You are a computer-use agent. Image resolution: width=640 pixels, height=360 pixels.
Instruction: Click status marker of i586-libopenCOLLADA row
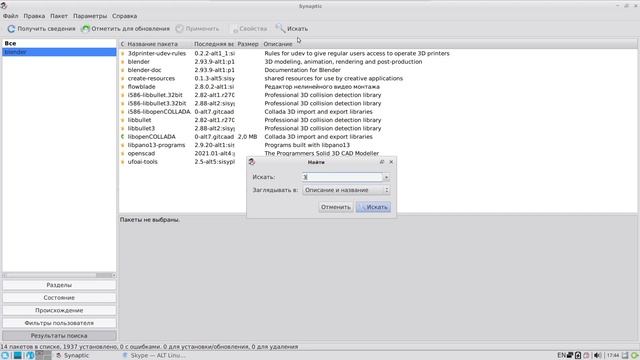(x=122, y=112)
